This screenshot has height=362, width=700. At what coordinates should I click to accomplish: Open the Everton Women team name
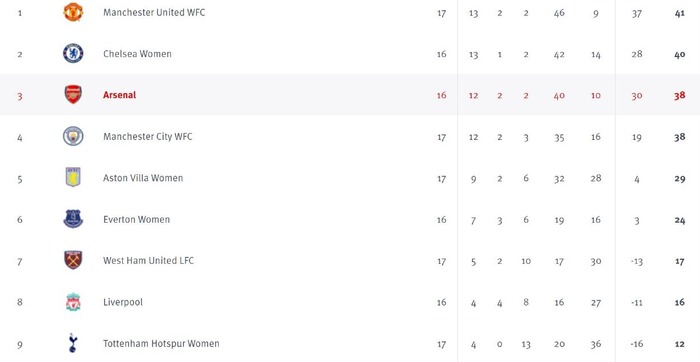(x=136, y=219)
